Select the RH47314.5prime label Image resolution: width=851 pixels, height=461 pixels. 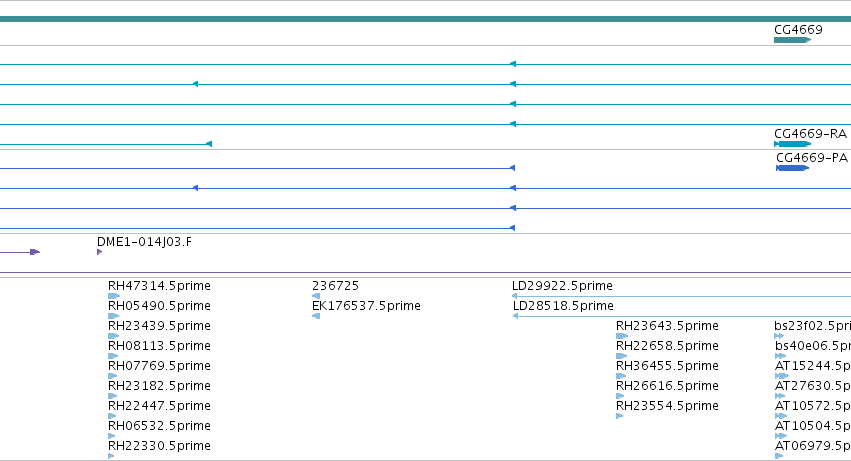(x=159, y=286)
